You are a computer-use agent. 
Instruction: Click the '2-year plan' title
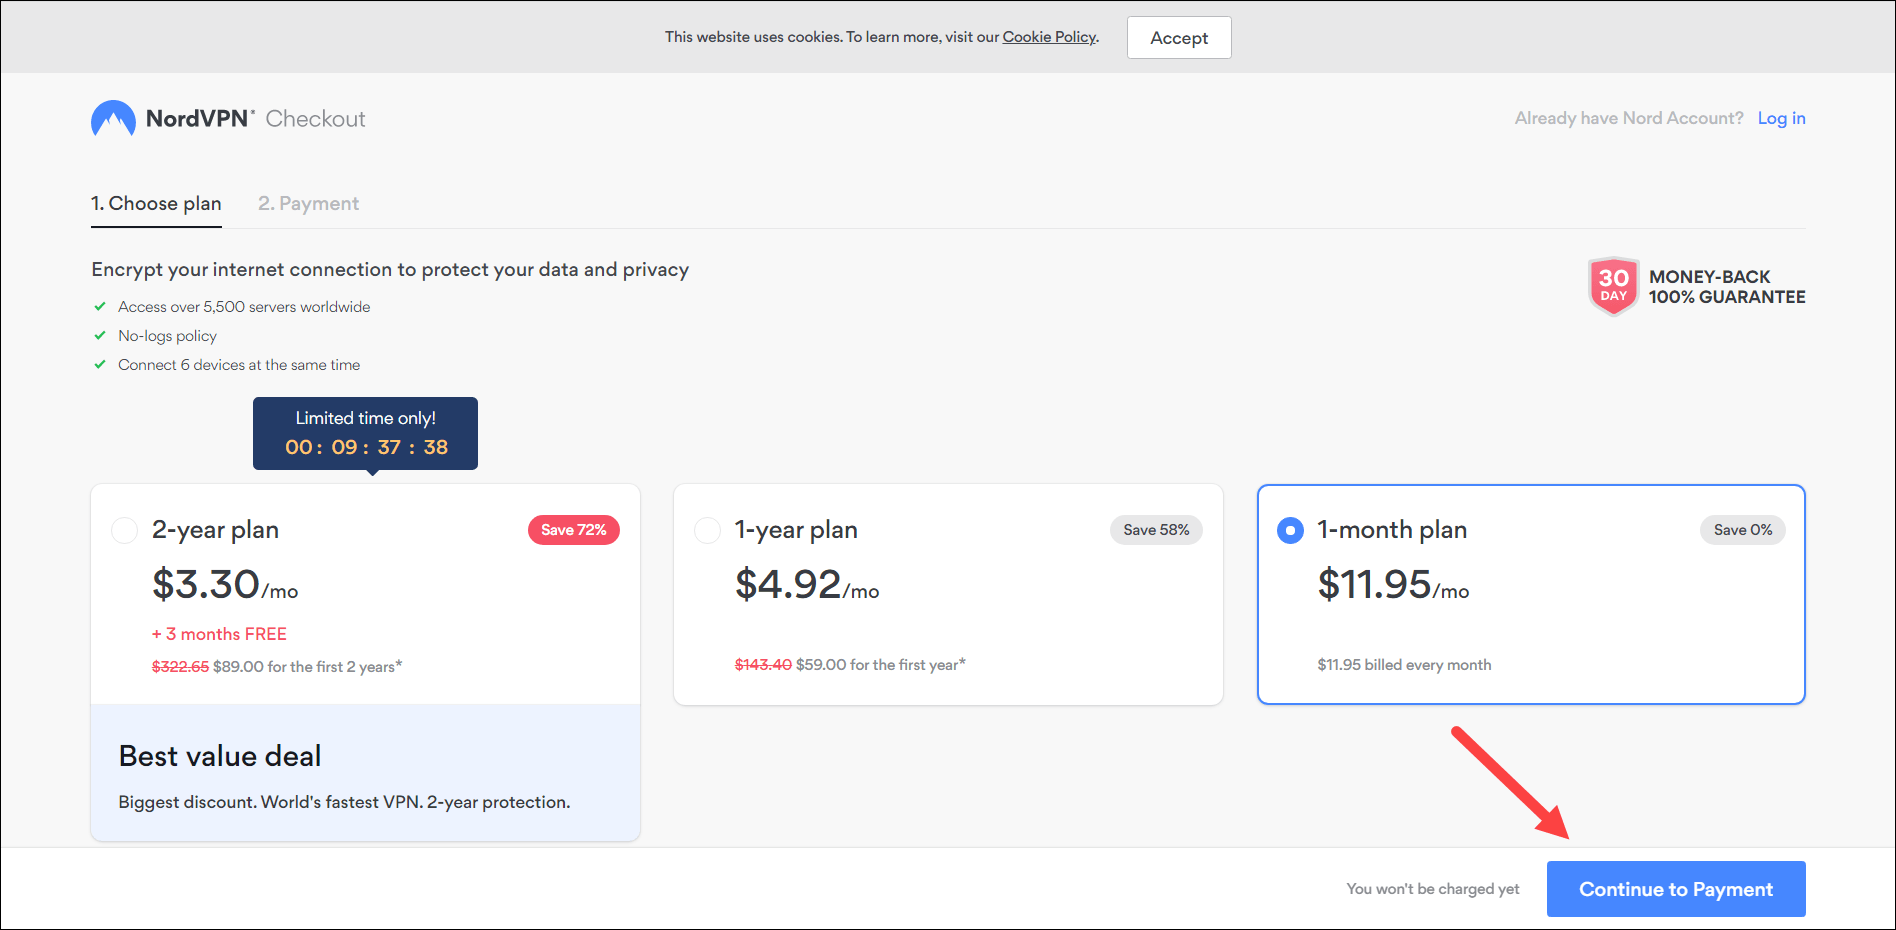(x=215, y=530)
